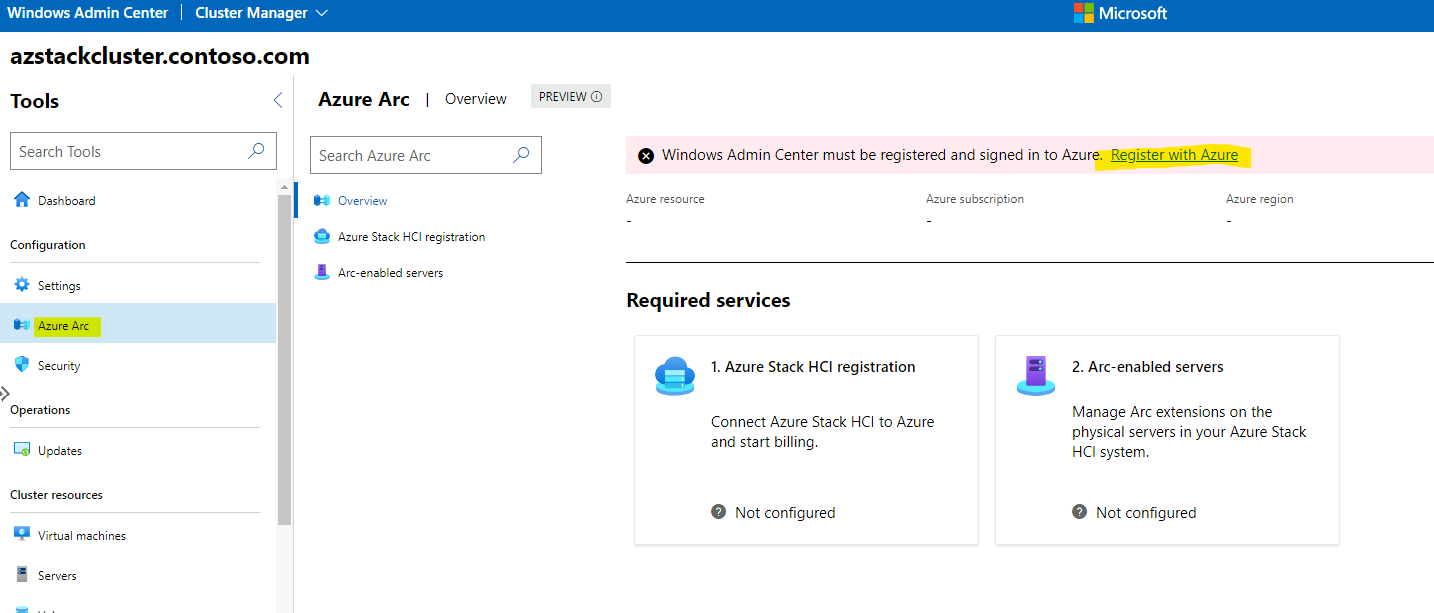Click the Microsoft logo in header

1083,13
